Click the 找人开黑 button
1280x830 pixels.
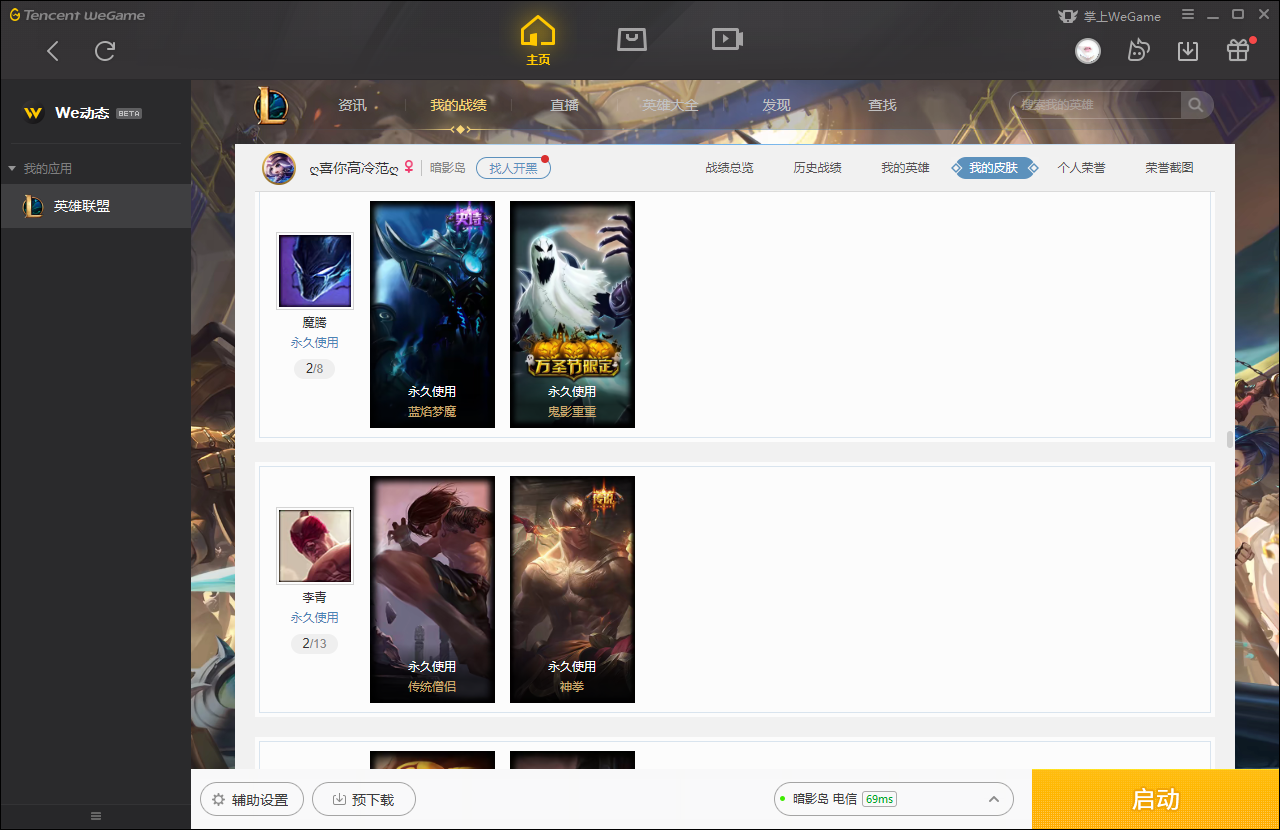click(513, 168)
